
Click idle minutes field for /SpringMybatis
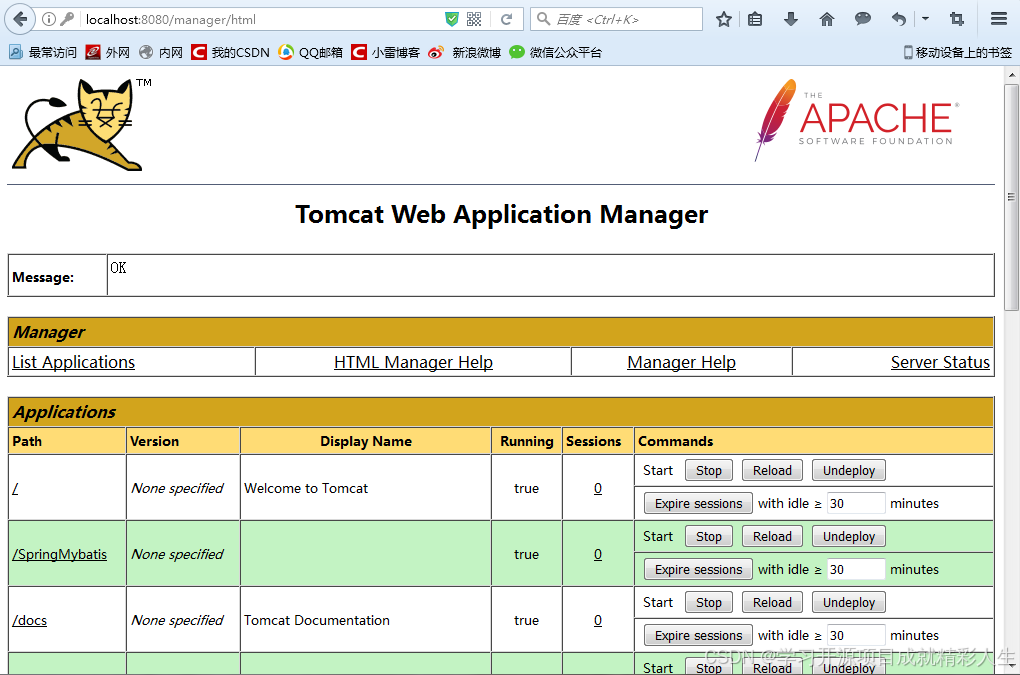coord(855,570)
